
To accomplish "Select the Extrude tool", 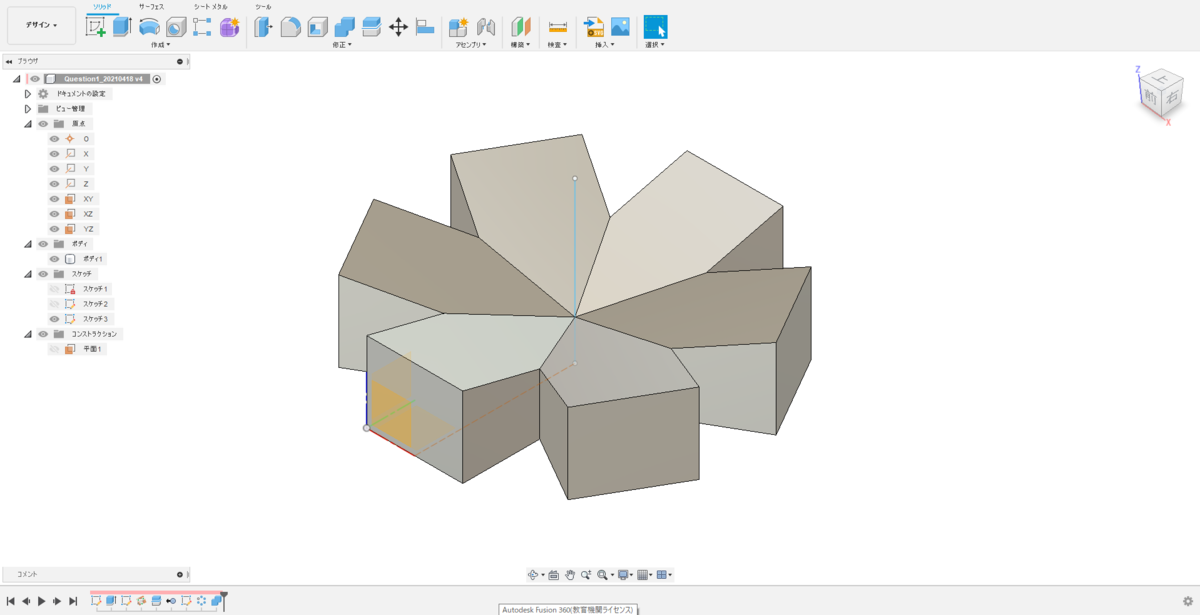I will (122, 27).
